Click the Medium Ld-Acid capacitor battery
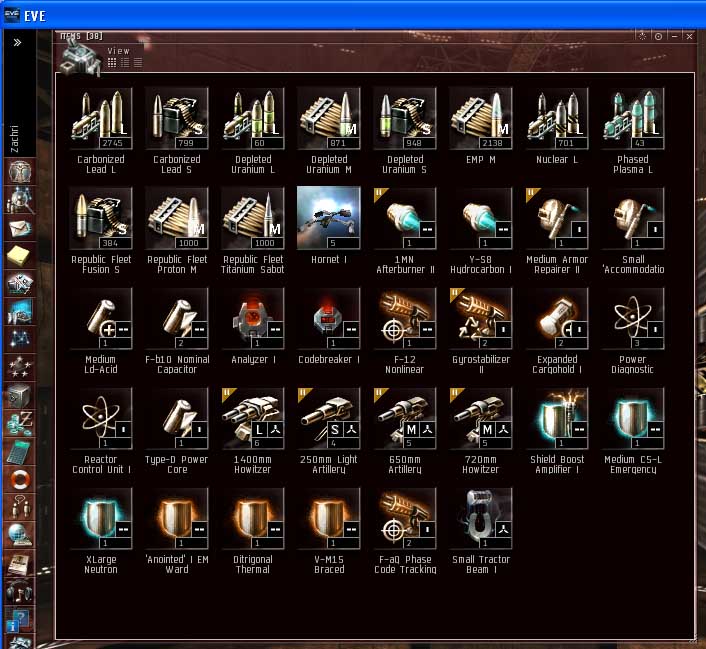The height and width of the screenshot is (649, 706). pos(101,318)
